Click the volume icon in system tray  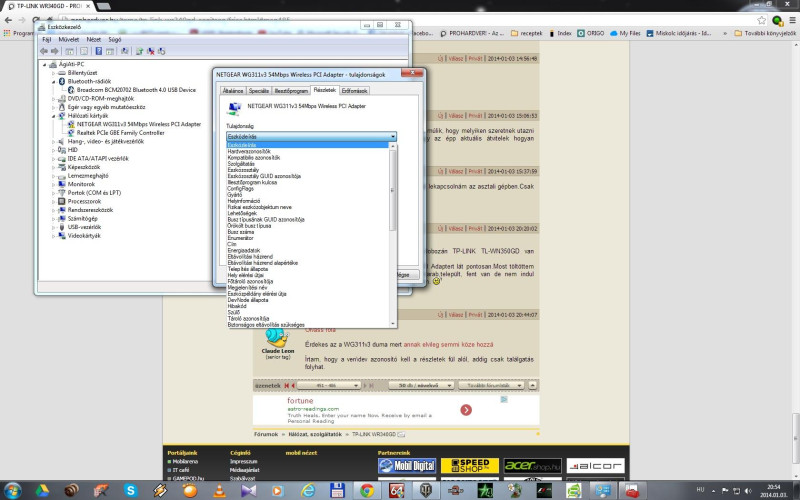tap(748, 490)
